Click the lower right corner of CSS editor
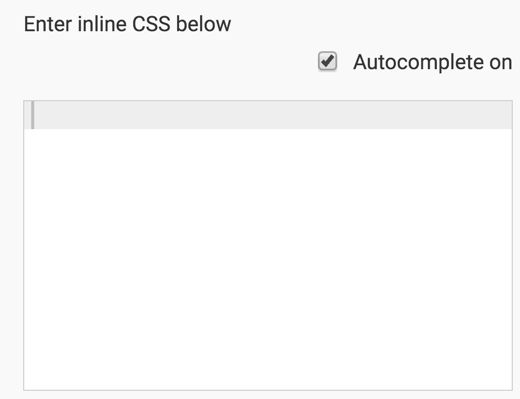Screen dimensions: 520x399 point(505,383)
